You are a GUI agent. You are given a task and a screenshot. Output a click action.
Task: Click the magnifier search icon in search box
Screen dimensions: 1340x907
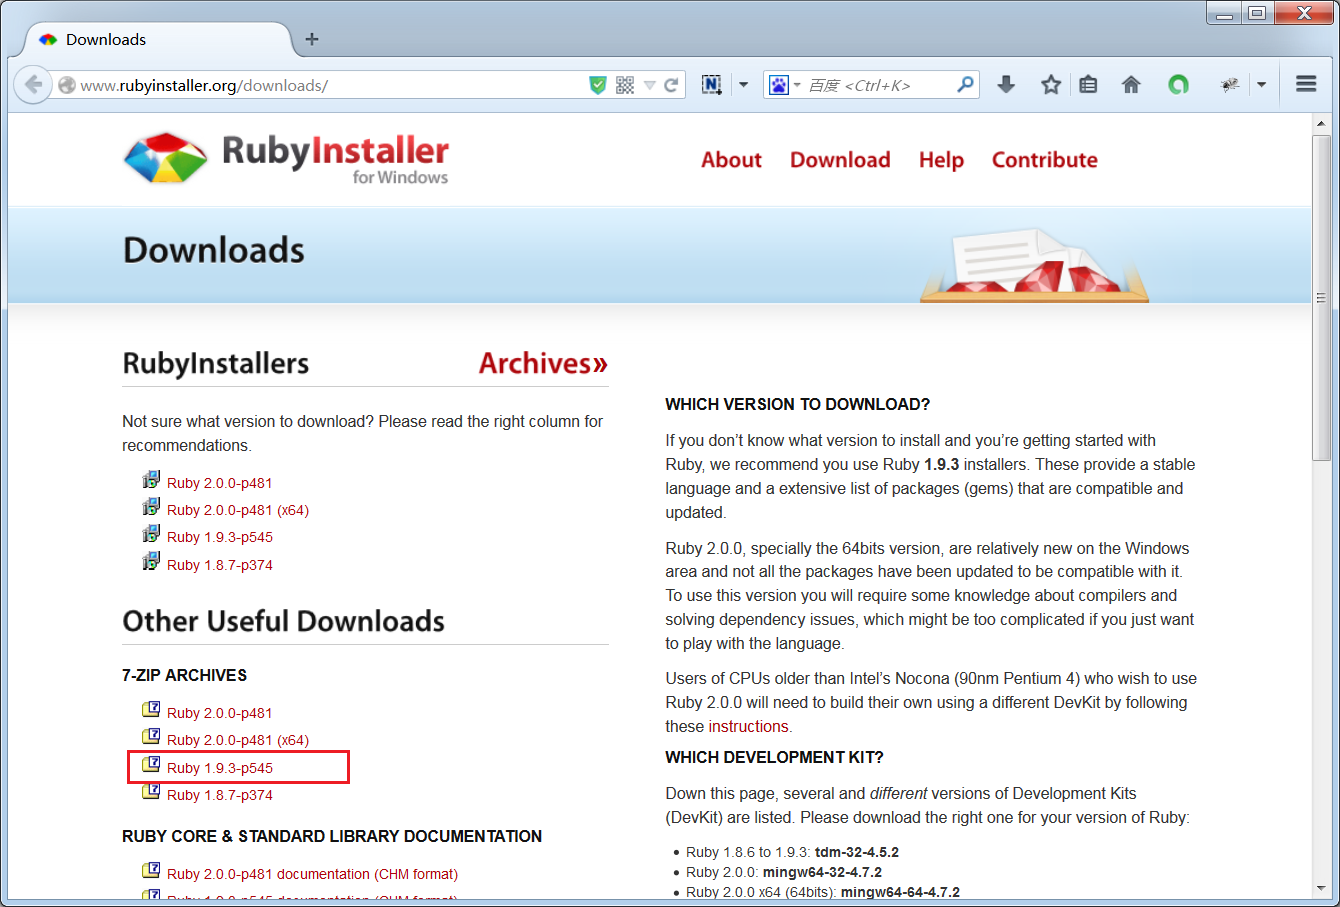point(965,85)
